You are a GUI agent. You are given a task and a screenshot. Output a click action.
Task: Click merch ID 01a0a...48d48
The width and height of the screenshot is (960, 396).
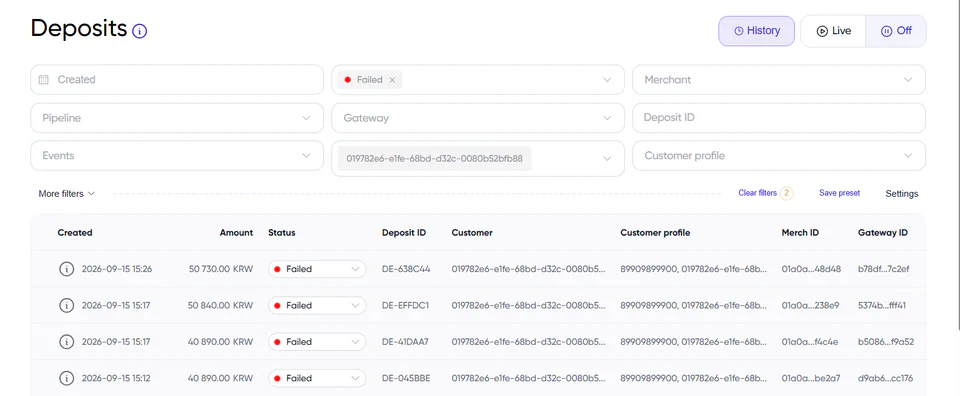pos(811,269)
